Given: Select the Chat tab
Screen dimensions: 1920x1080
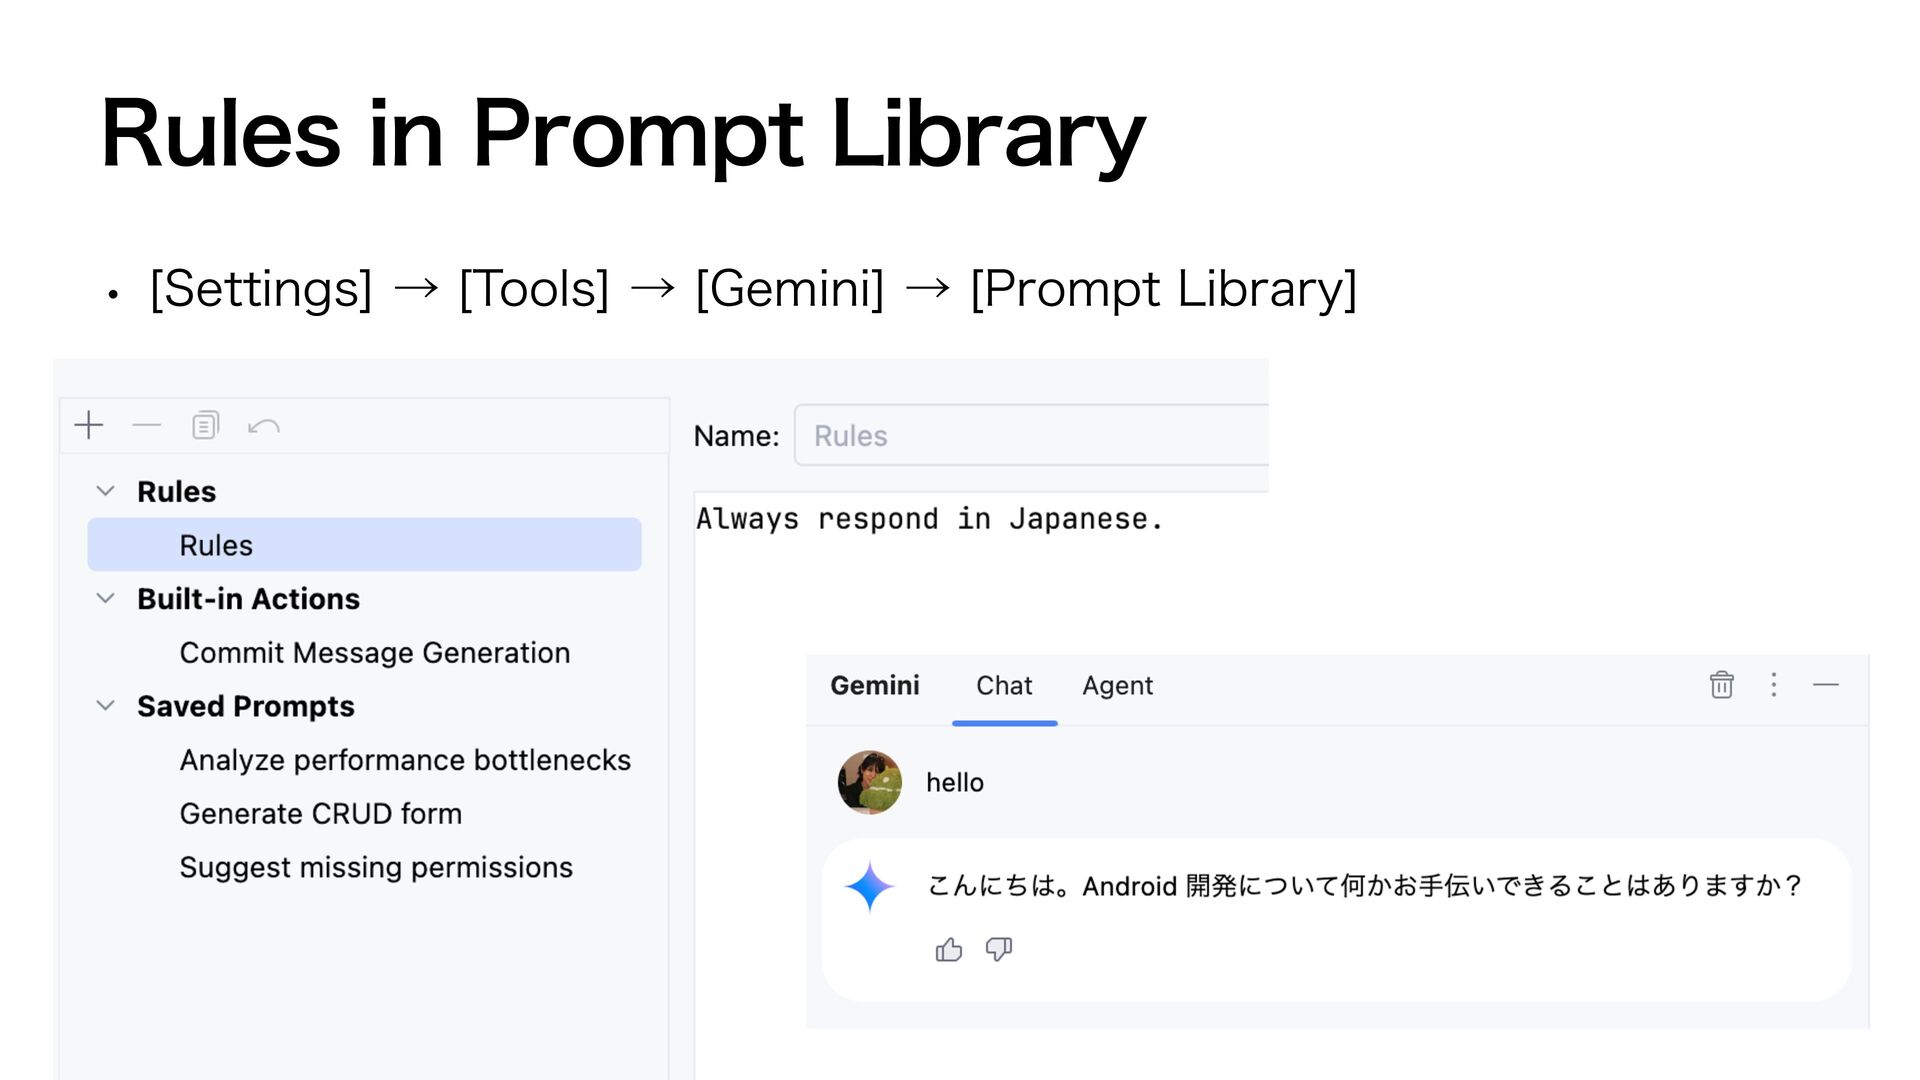Looking at the screenshot, I should tap(1004, 686).
